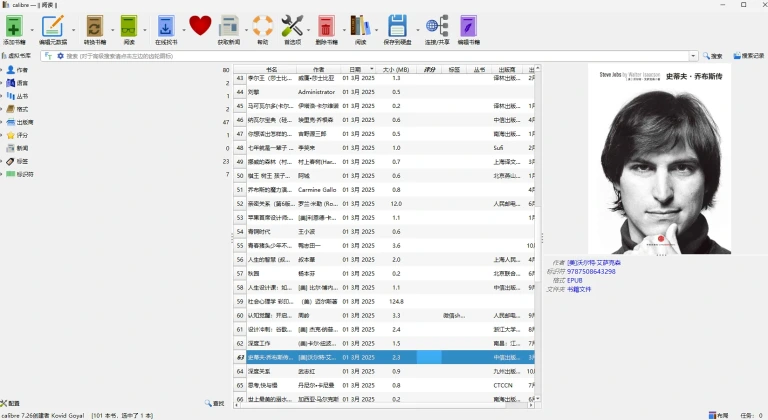The height and width of the screenshot is (420, 768).
Task: Click the red Remove books (删除书籍) icon
Action: pyautogui.click(x=326, y=26)
